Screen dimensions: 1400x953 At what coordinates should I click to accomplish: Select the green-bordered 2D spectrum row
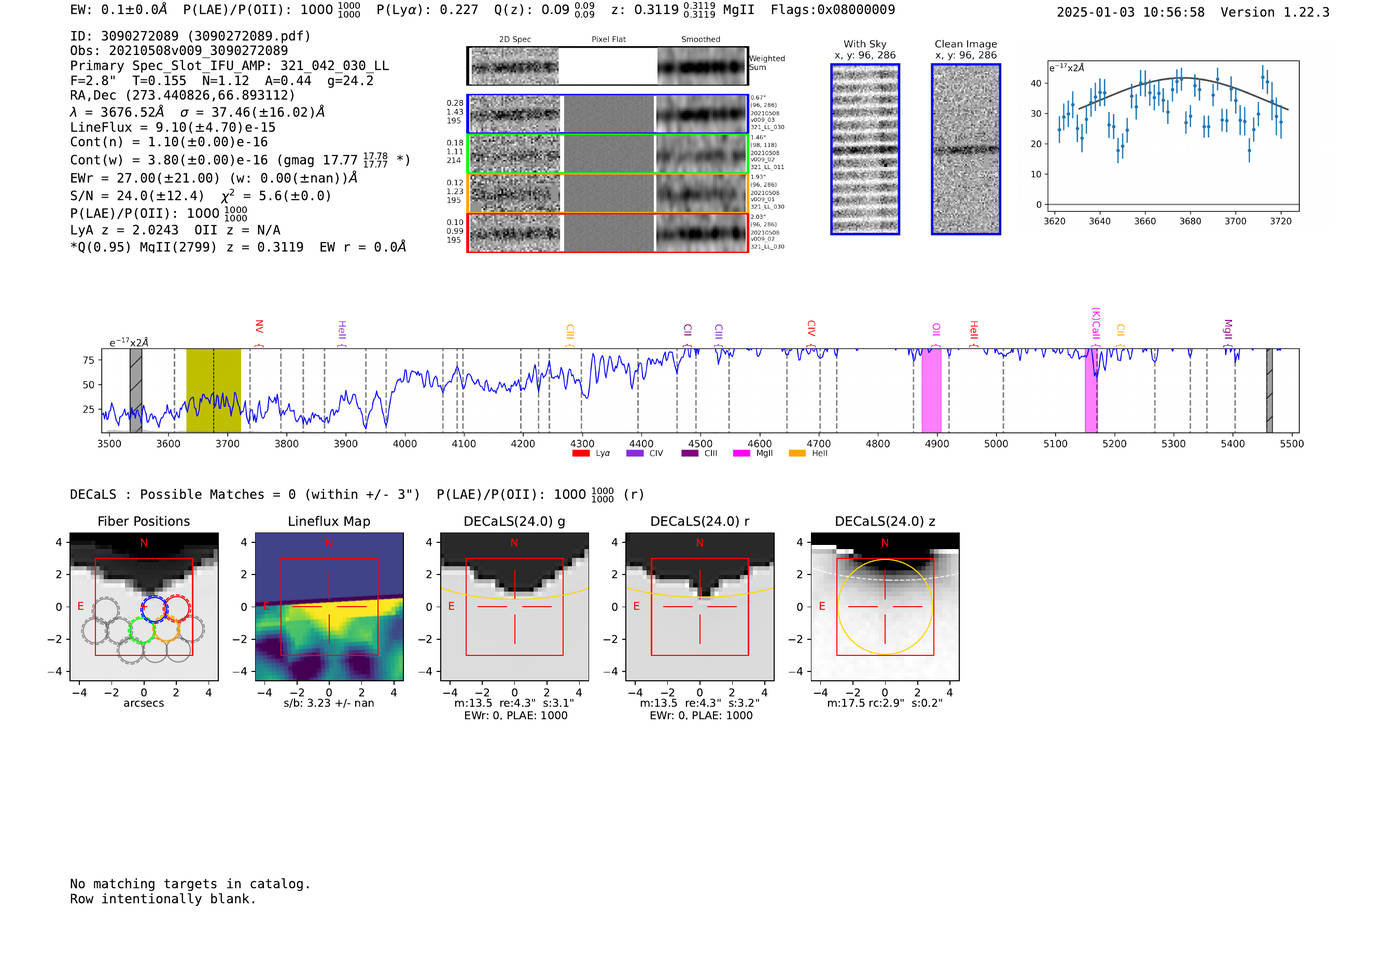607,154
